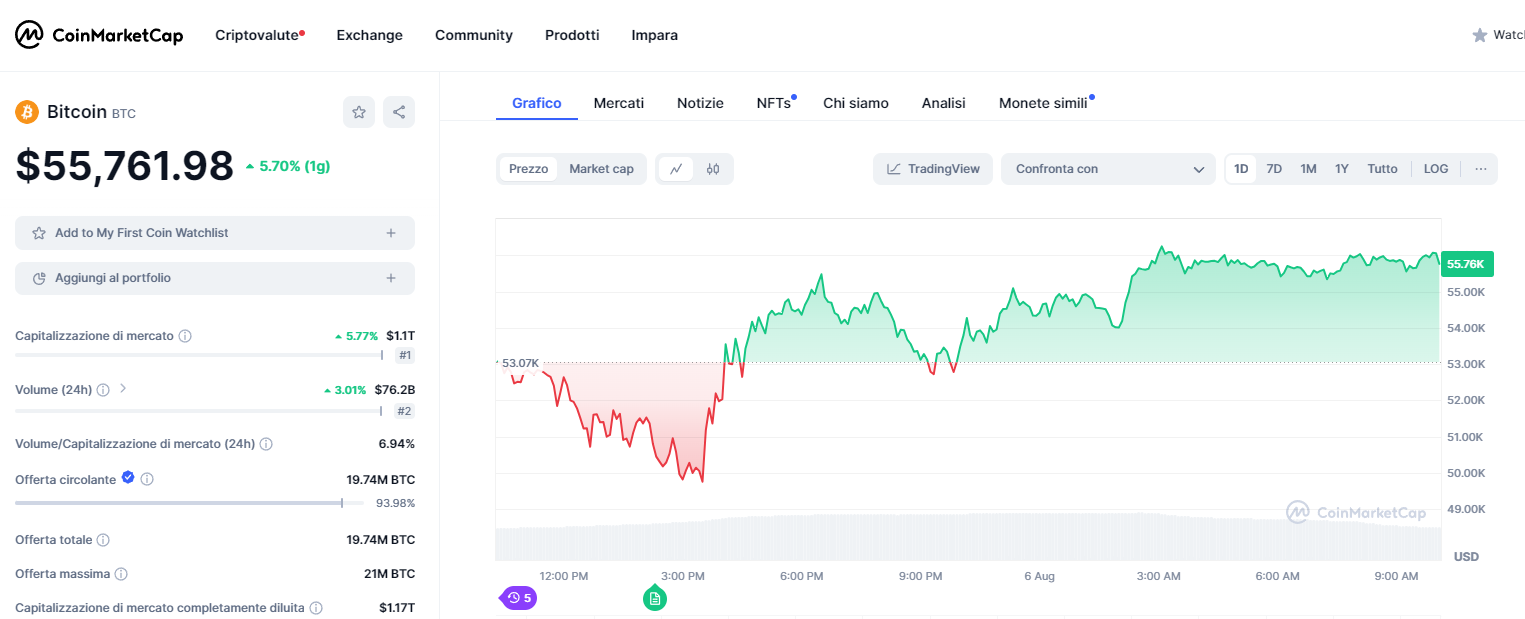1525x619 pixels.
Task: Click the CoinMarketCap logo
Action: click(99, 35)
